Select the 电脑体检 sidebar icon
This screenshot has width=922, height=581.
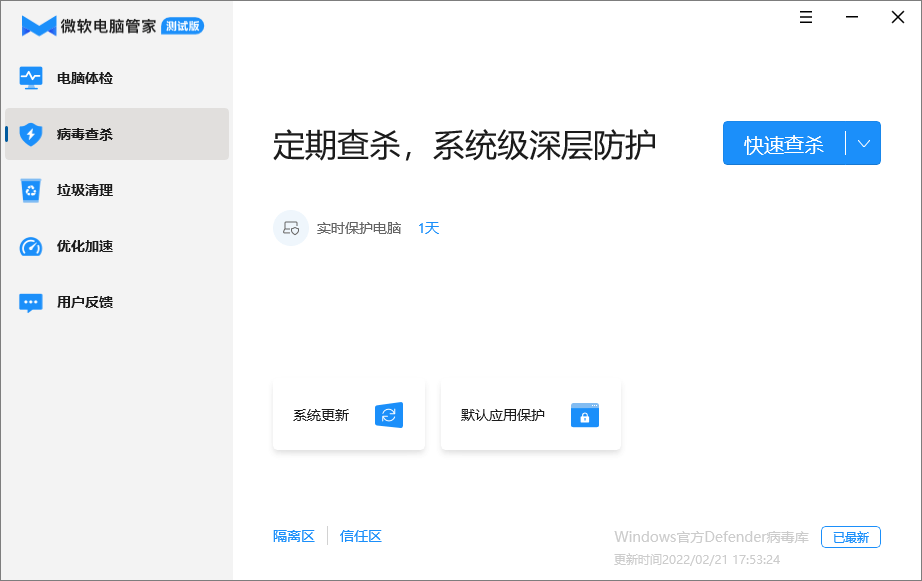[x=32, y=77]
